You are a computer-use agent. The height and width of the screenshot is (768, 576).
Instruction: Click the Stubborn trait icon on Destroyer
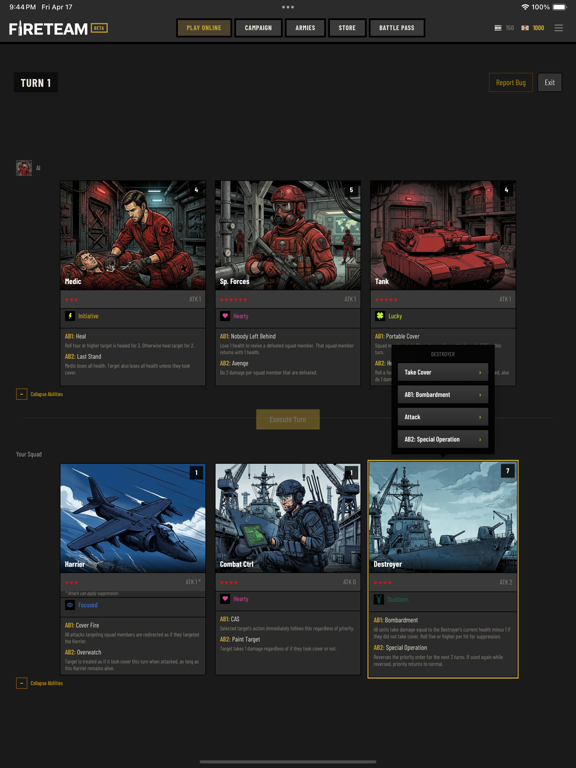[x=379, y=599]
